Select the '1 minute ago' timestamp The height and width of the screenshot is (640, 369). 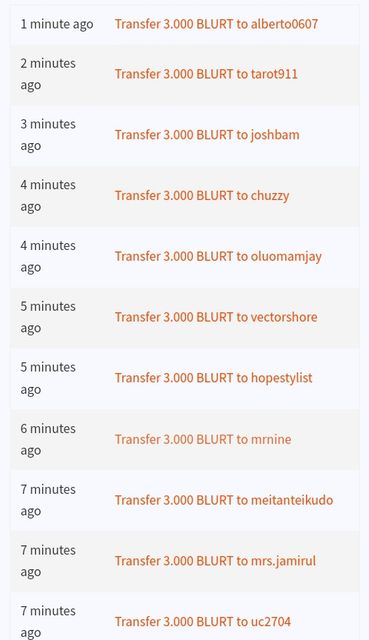tap(57, 24)
